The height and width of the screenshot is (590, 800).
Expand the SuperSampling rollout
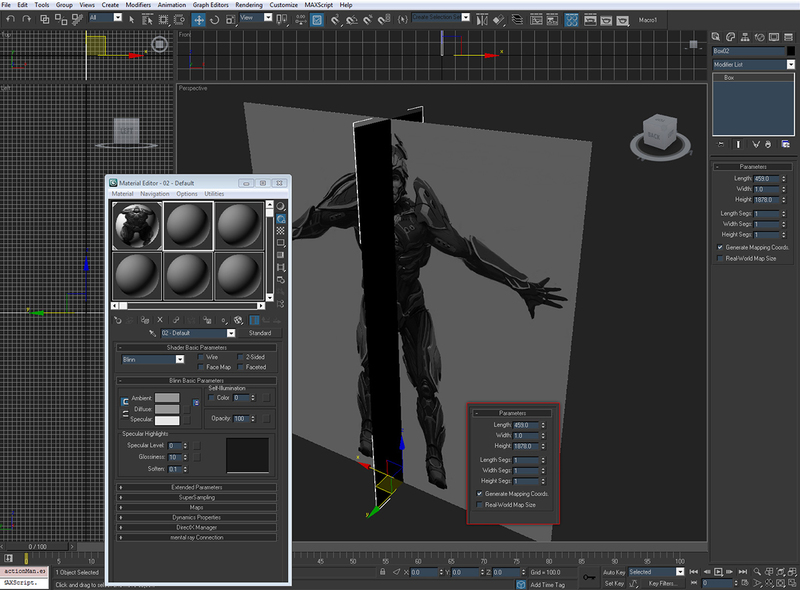(196, 497)
